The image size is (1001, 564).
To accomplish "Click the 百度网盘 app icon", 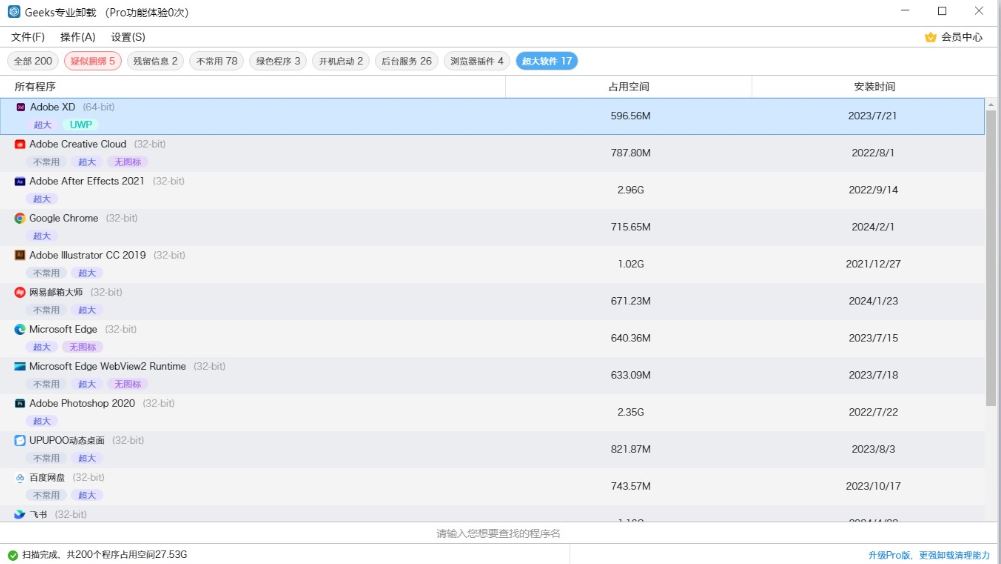I will (20, 478).
